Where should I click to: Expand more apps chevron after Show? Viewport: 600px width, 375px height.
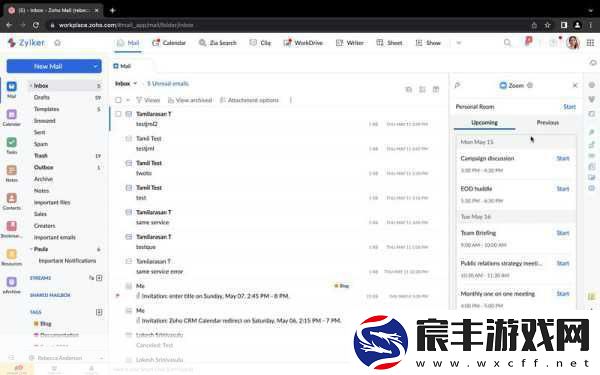pos(459,43)
